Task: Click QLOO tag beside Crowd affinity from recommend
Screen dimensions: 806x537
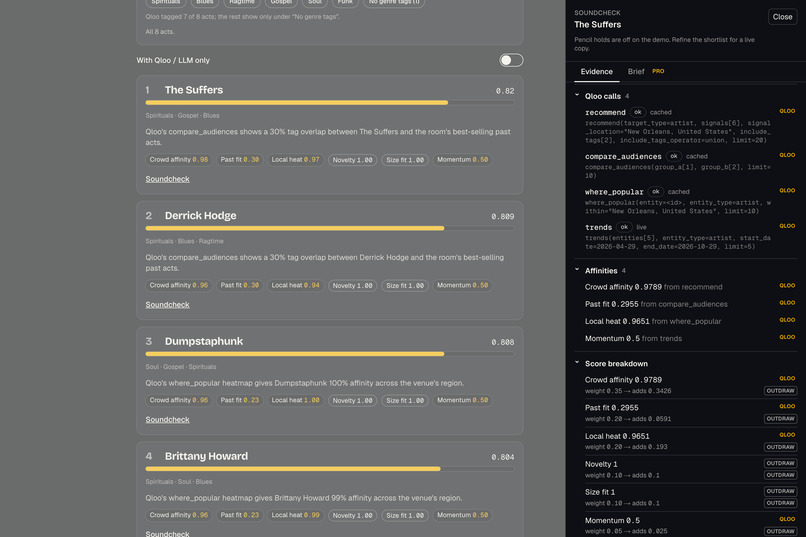Action: click(787, 286)
